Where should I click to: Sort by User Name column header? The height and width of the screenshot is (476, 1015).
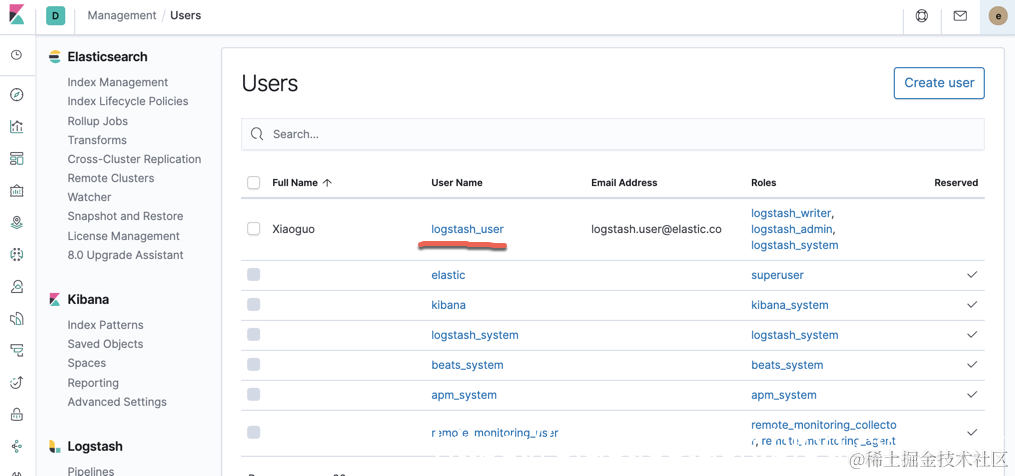point(457,183)
